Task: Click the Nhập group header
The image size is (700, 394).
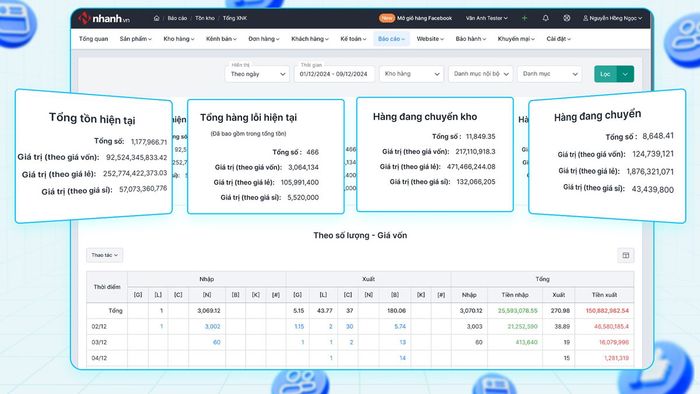Action: point(207,279)
